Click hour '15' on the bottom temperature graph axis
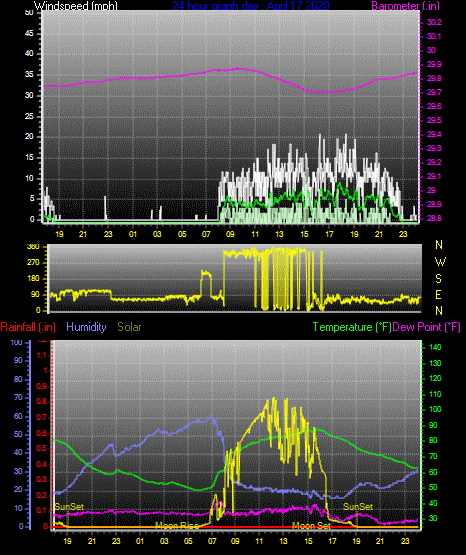The width and height of the screenshot is (466, 555). 308,541
